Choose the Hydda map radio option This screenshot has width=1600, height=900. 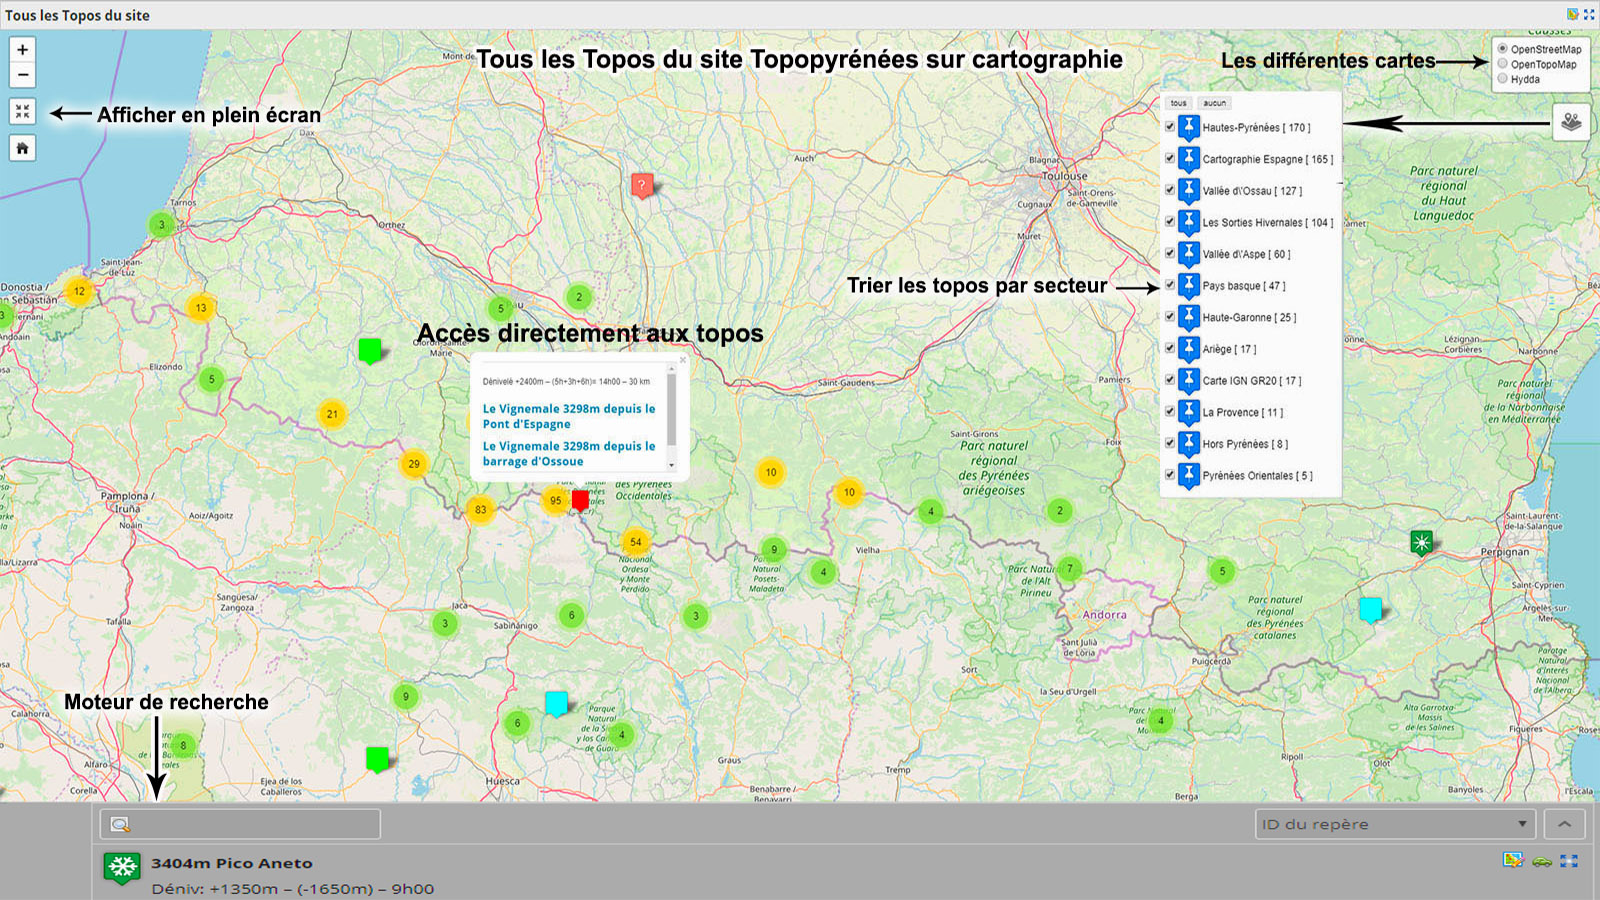[x=1502, y=79]
